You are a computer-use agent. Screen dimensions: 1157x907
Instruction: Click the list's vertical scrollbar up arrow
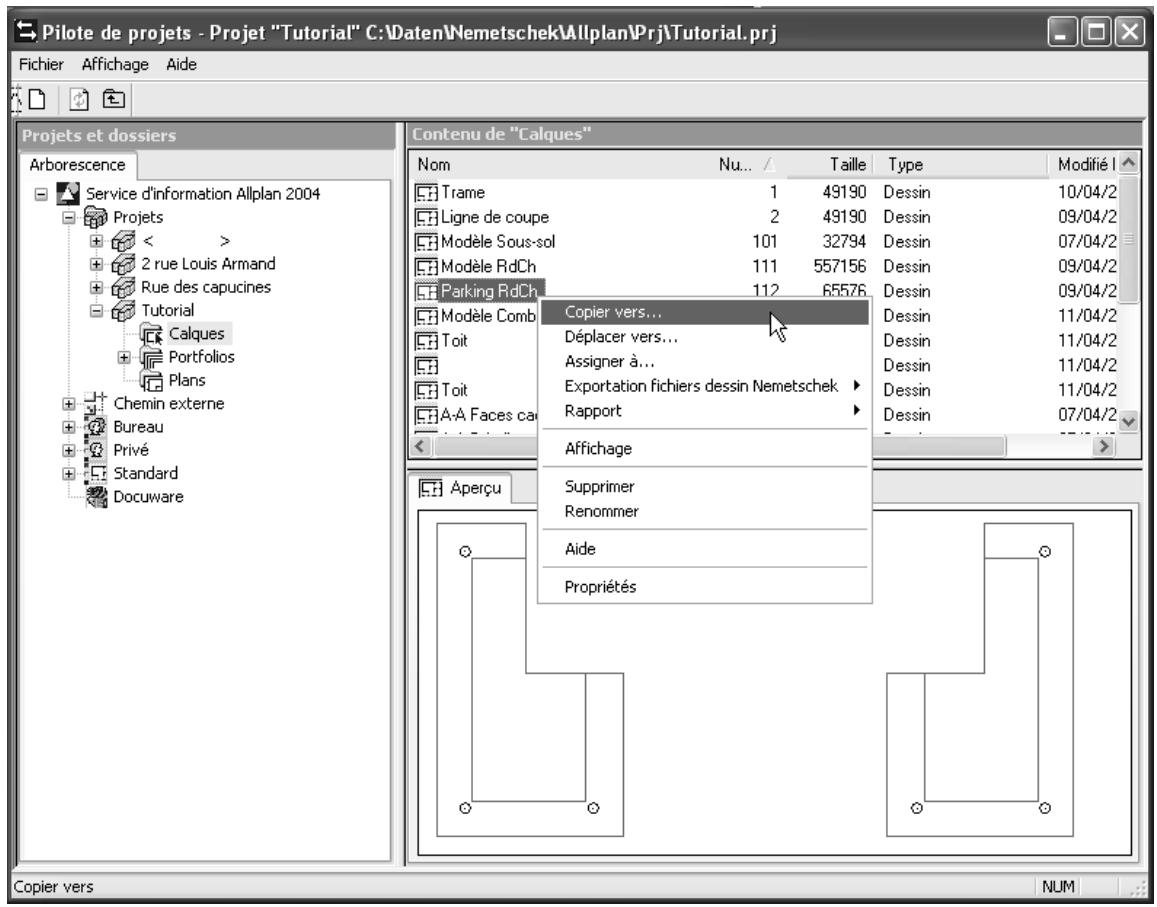(x=1128, y=163)
